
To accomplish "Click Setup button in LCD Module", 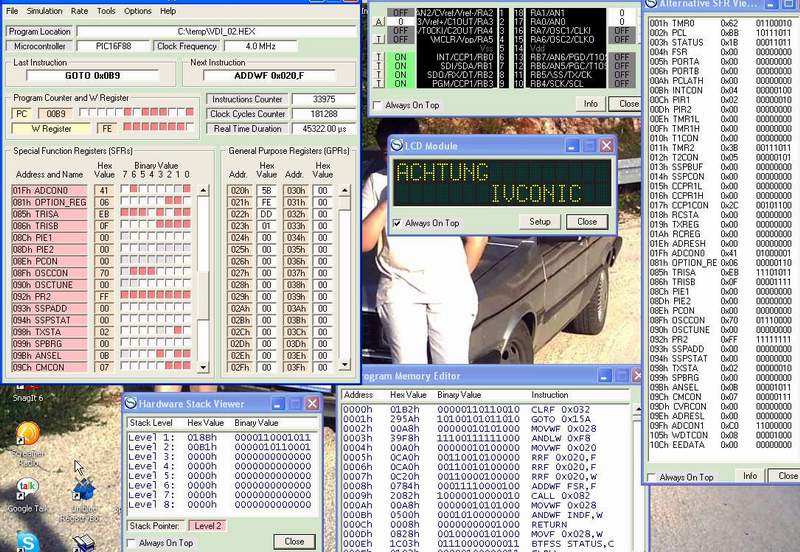I will (540, 222).
